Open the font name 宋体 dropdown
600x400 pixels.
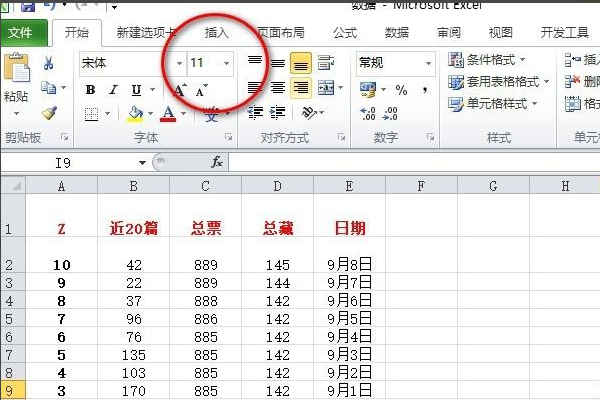[x=179, y=63]
